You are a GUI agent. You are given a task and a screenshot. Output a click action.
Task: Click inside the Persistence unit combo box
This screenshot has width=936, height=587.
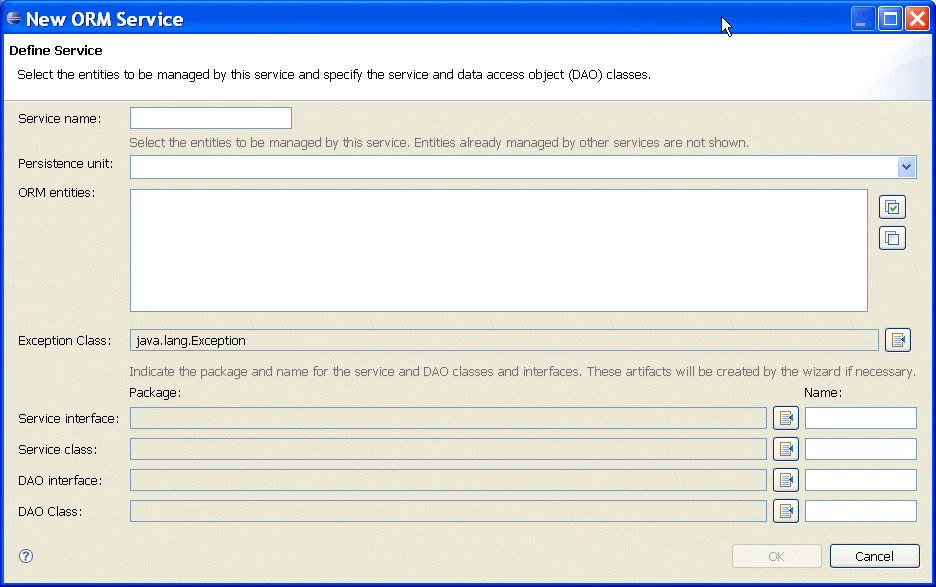point(523,167)
